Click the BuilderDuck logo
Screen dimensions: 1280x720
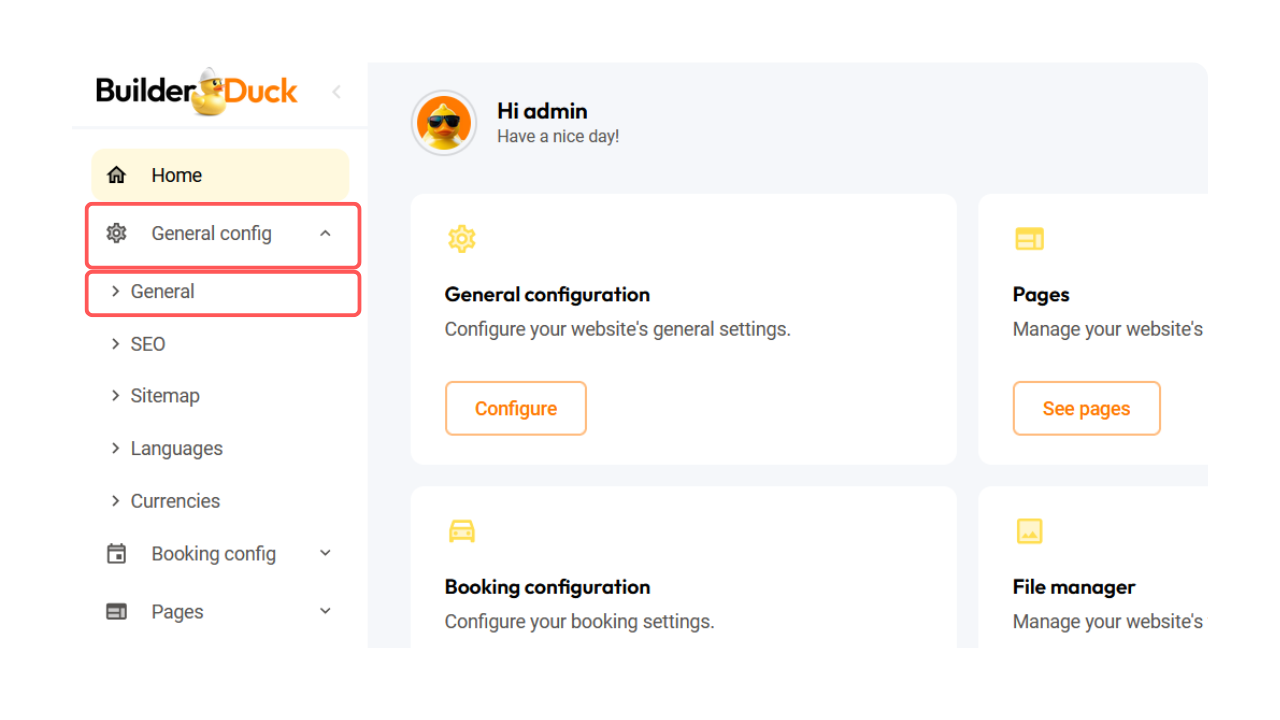(x=197, y=92)
